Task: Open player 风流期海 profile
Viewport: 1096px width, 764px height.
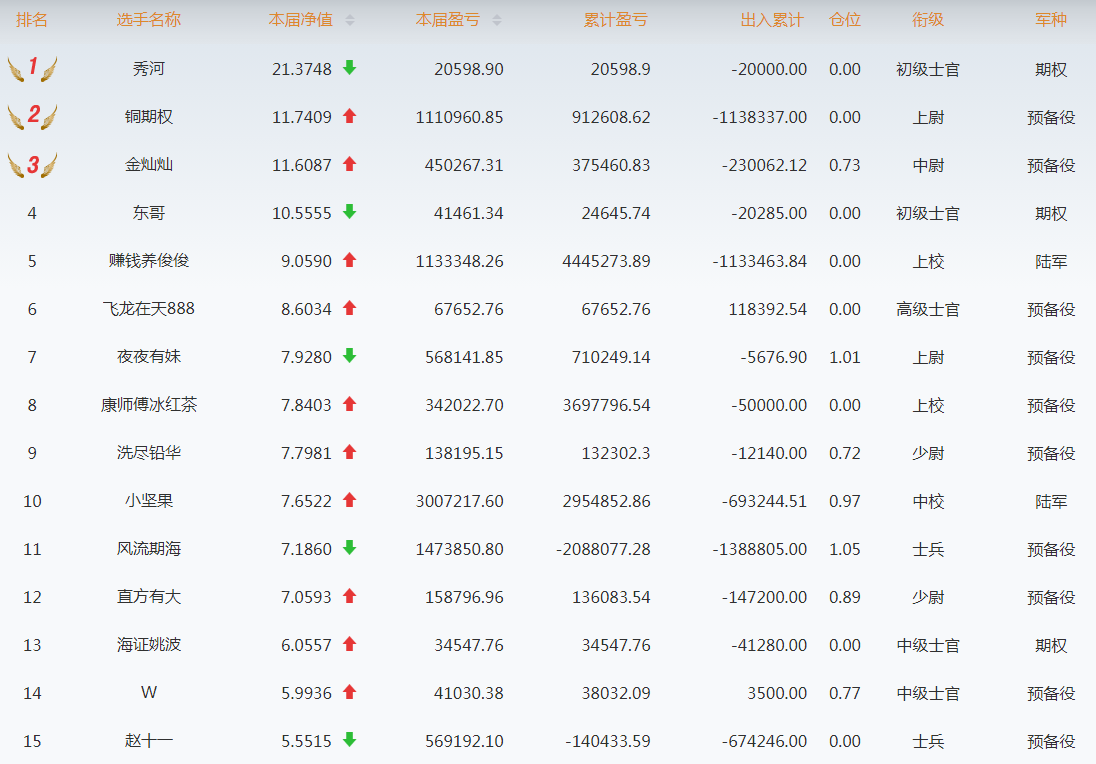Action: [149, 549]
